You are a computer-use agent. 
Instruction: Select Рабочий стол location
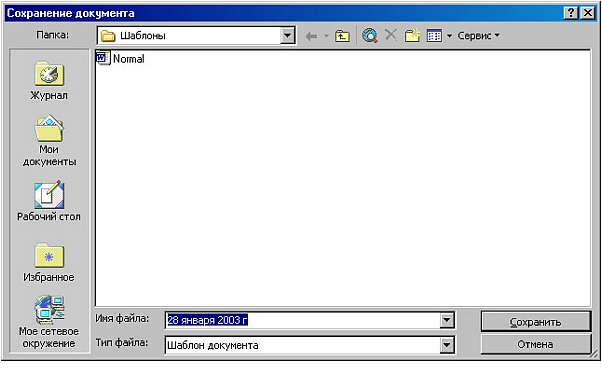pyautogui.click(x=49, y=201)
